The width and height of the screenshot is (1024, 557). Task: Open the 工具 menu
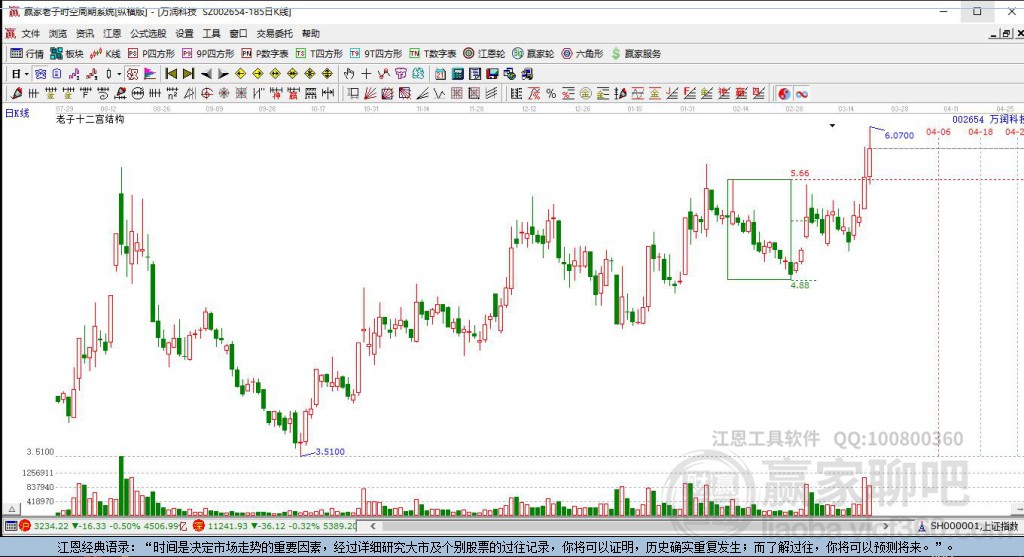[x=211, y=33]
